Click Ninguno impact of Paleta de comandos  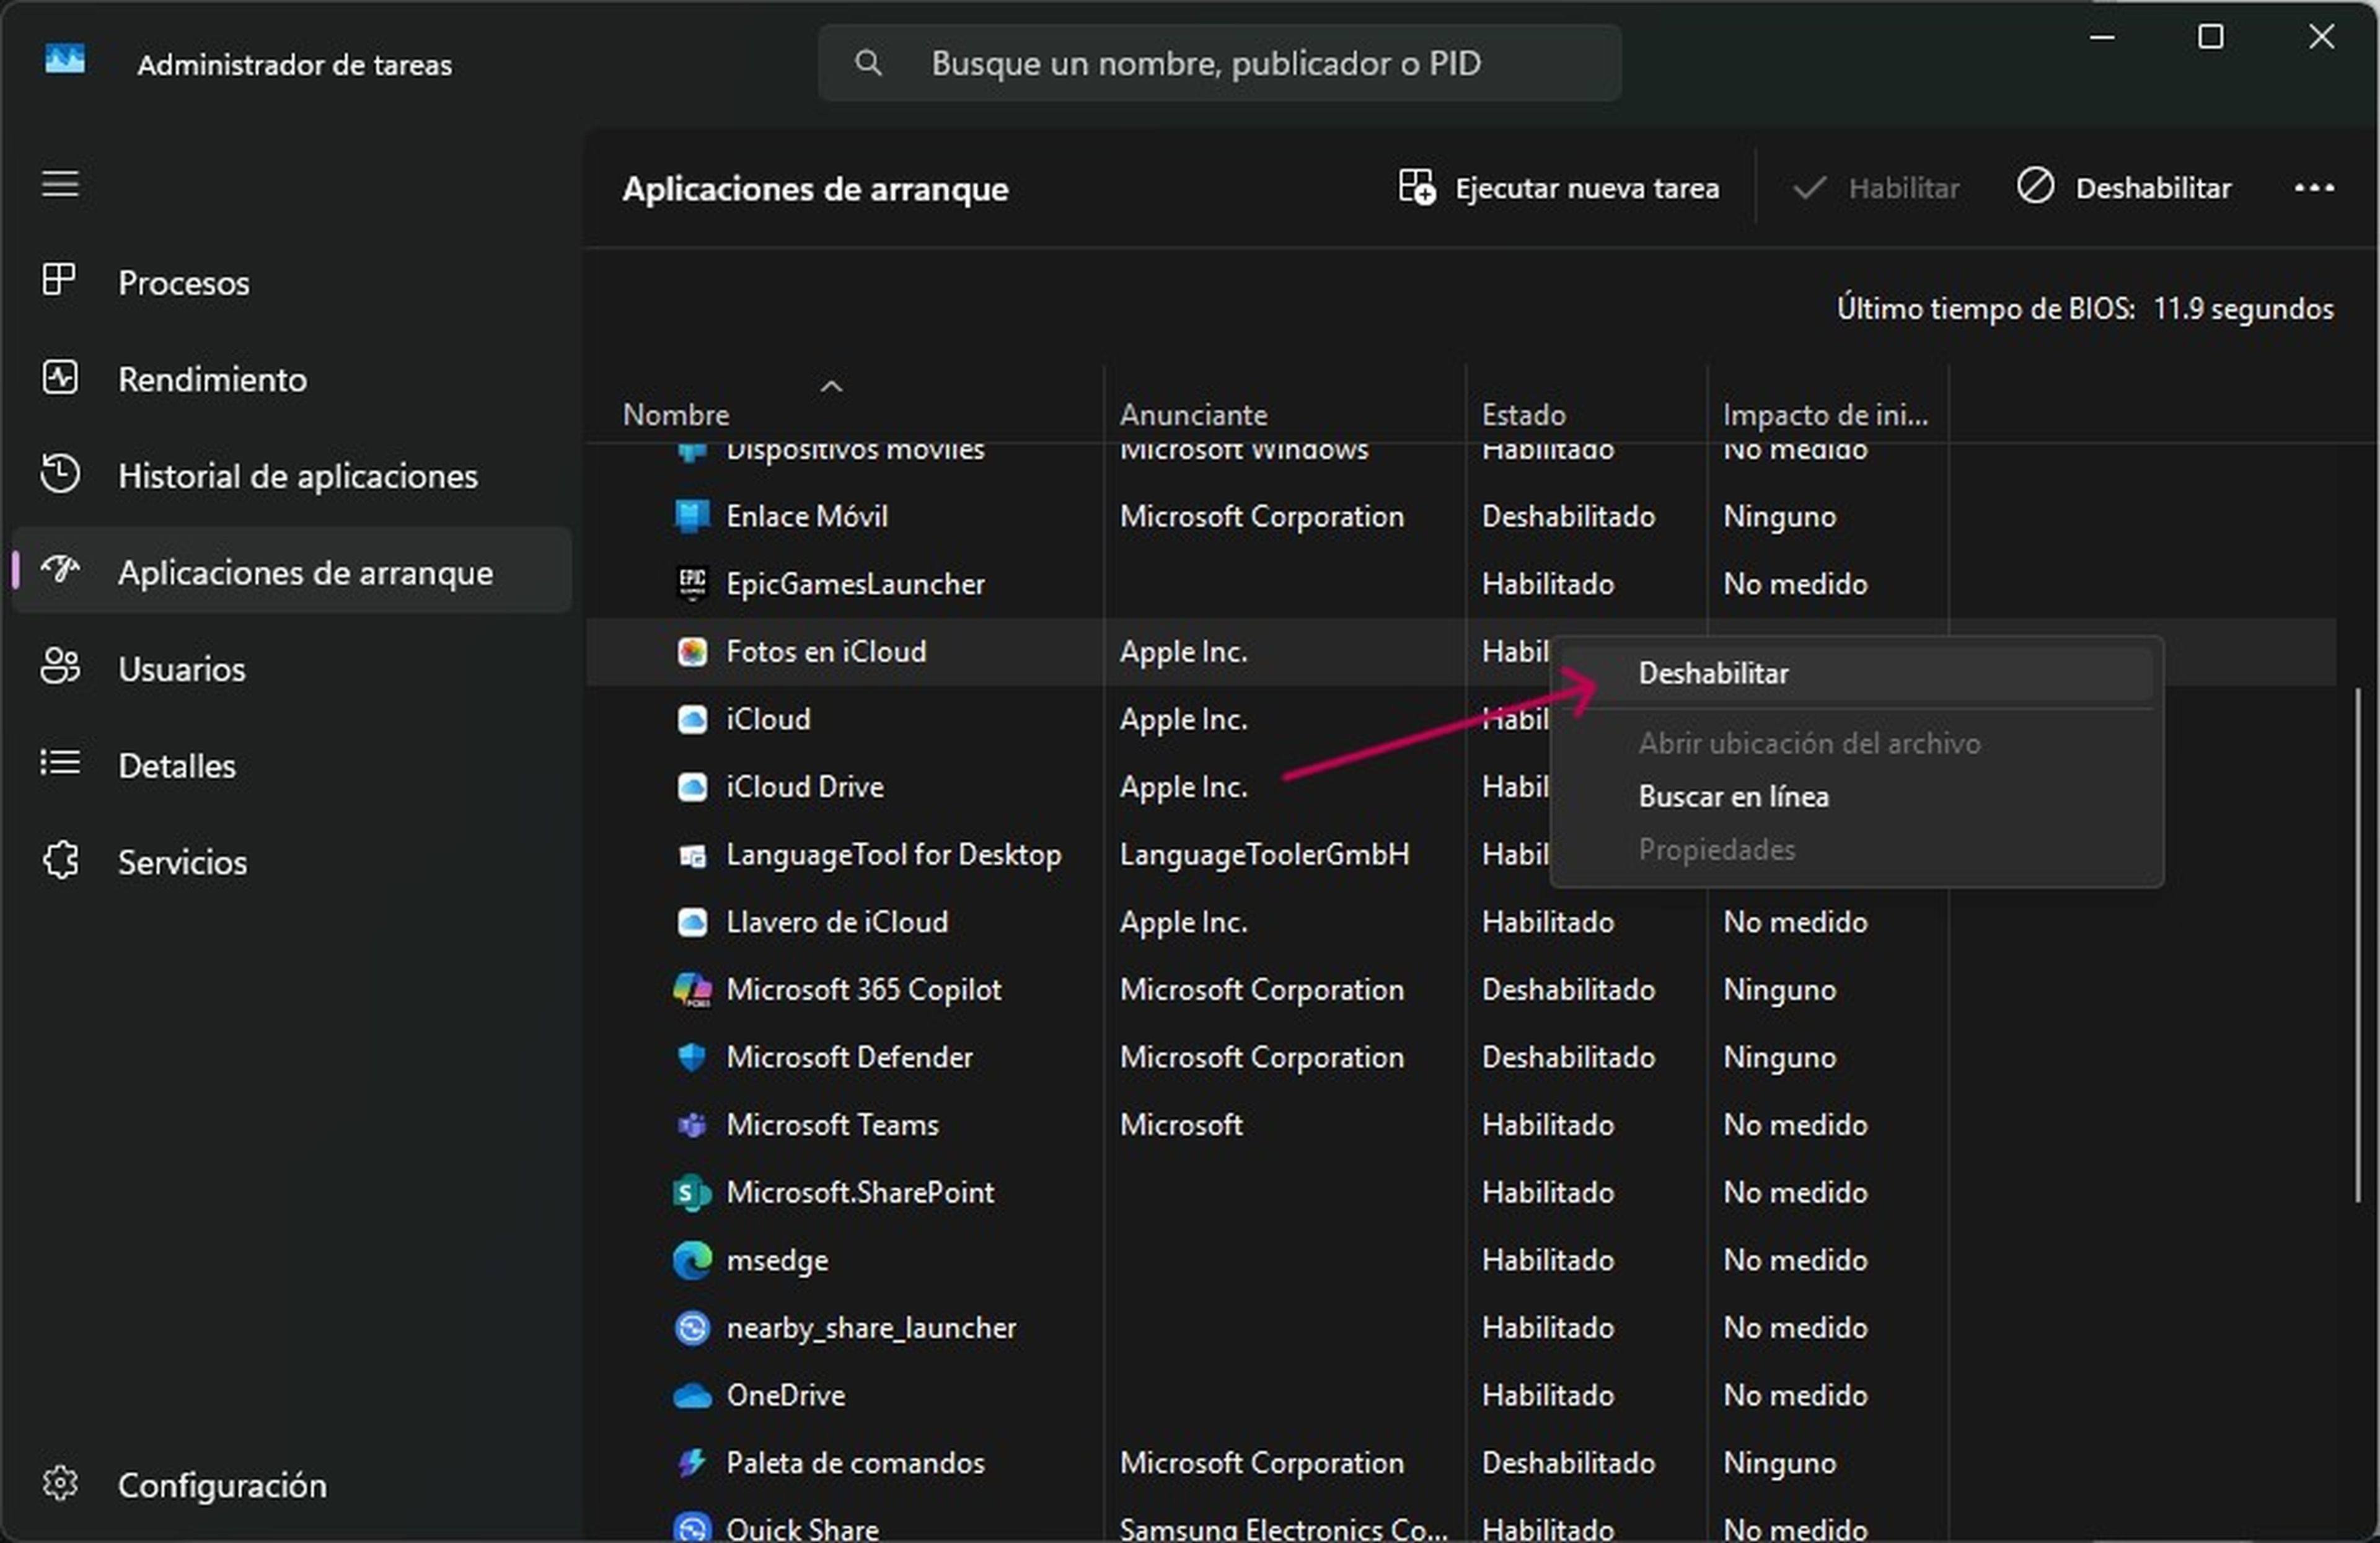pyautogui.click(x=1779, y=1463)
